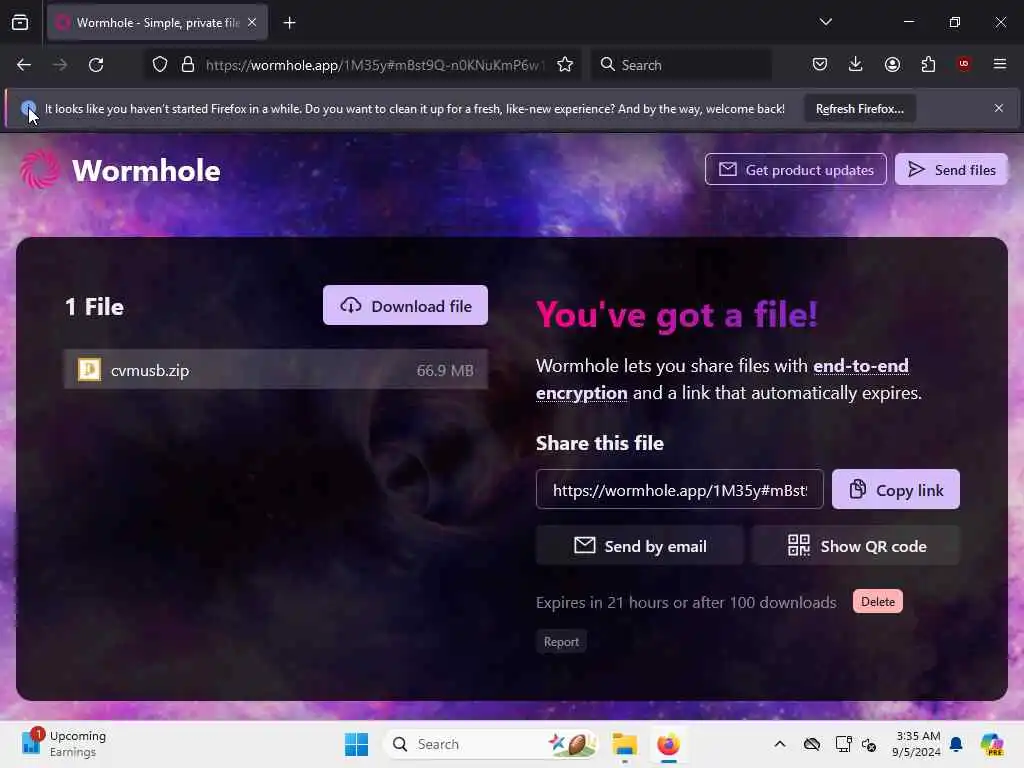Close the Wormhole browser tab
This screenshot has width=1024, height=768.
(x=252, y=22)
